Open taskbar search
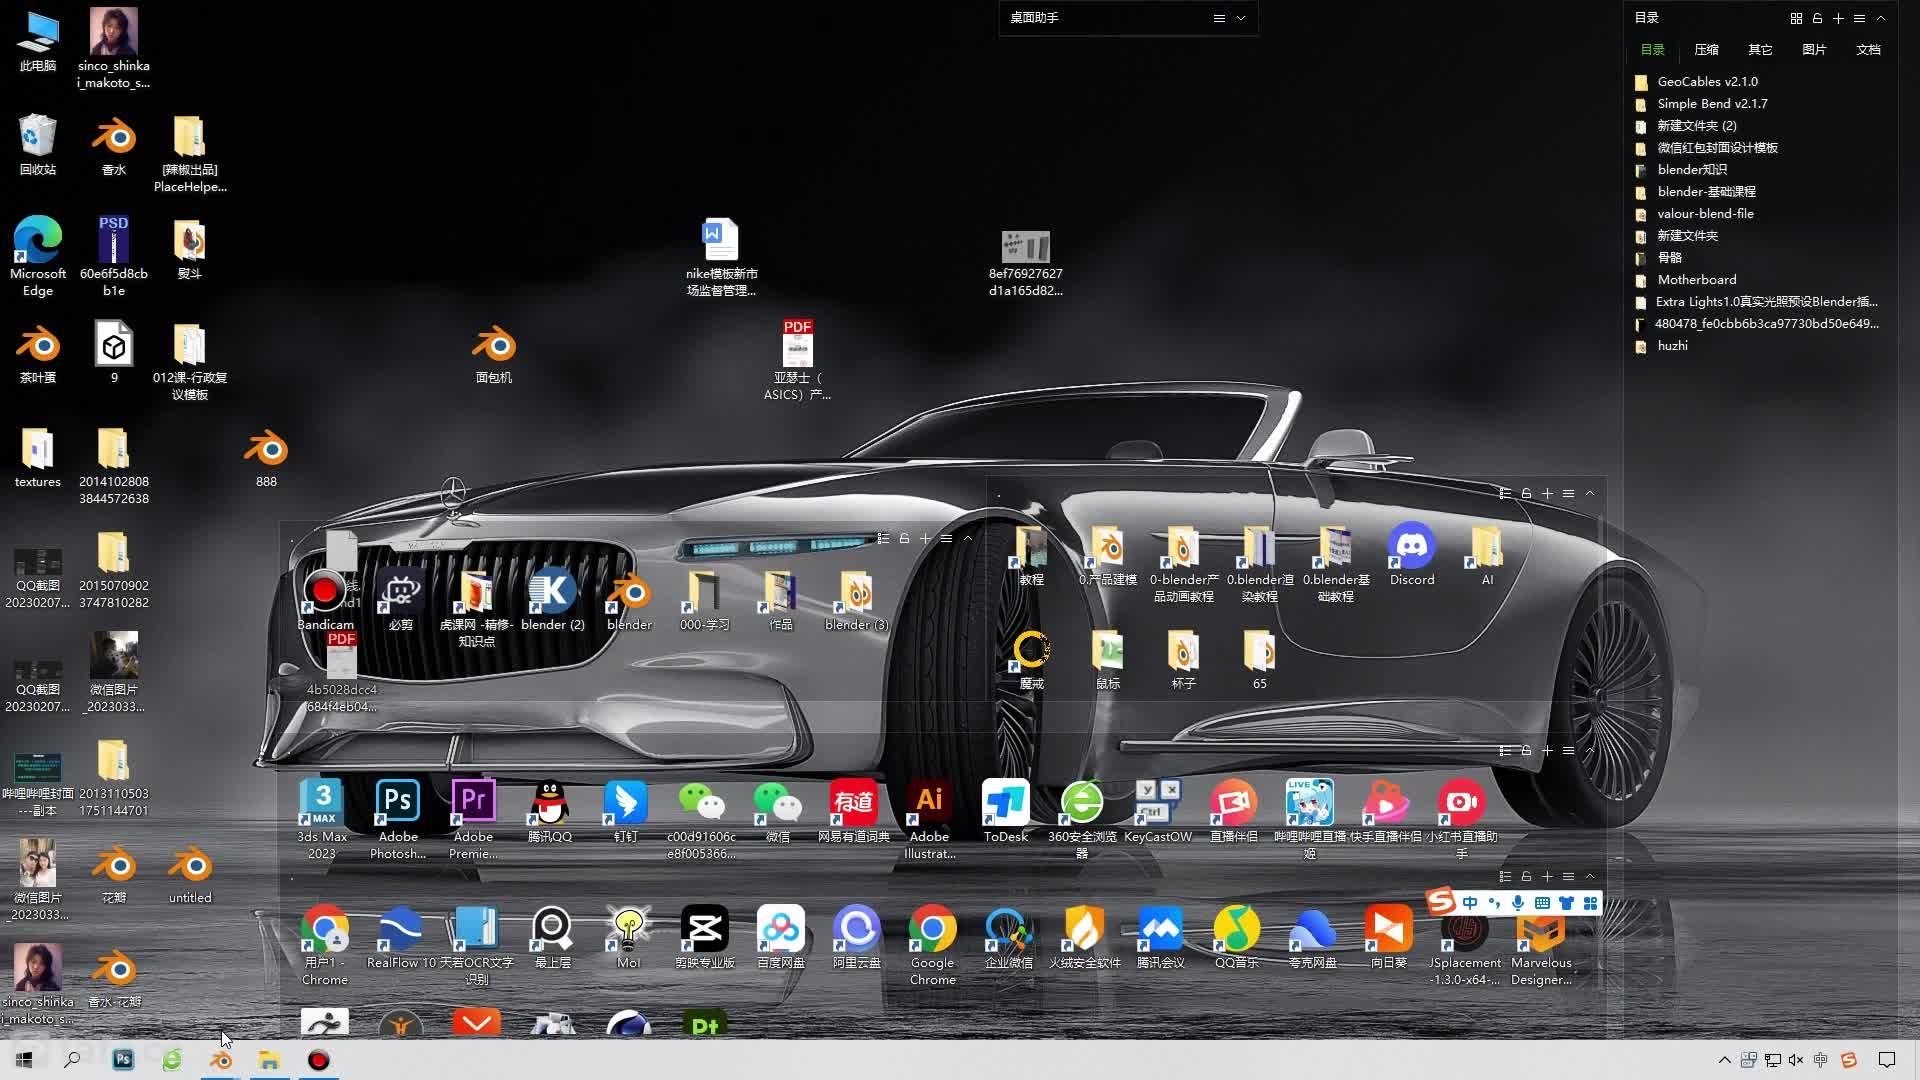1920x1080 pixels. click(x=72, y=1060)
